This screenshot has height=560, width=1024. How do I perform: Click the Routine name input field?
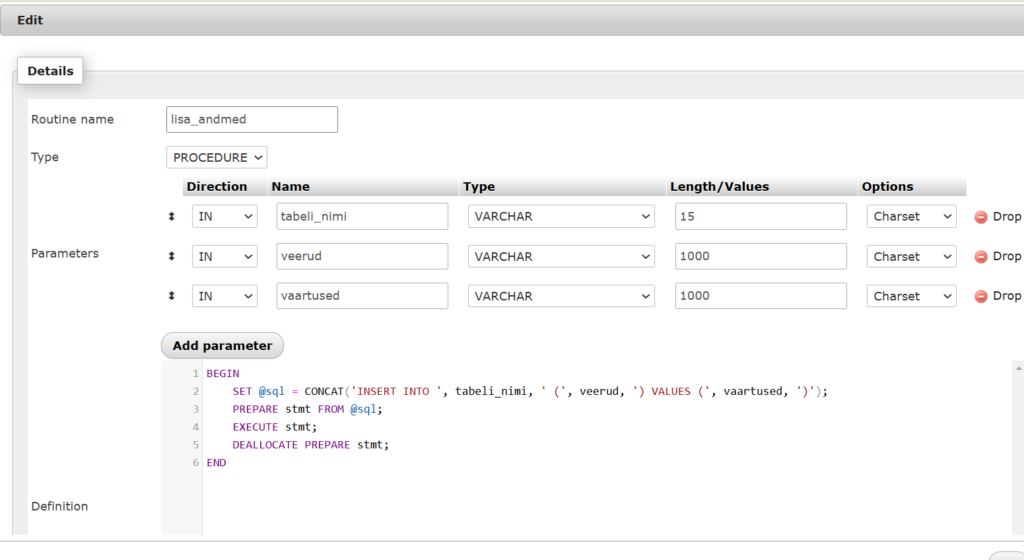[252, 119]
